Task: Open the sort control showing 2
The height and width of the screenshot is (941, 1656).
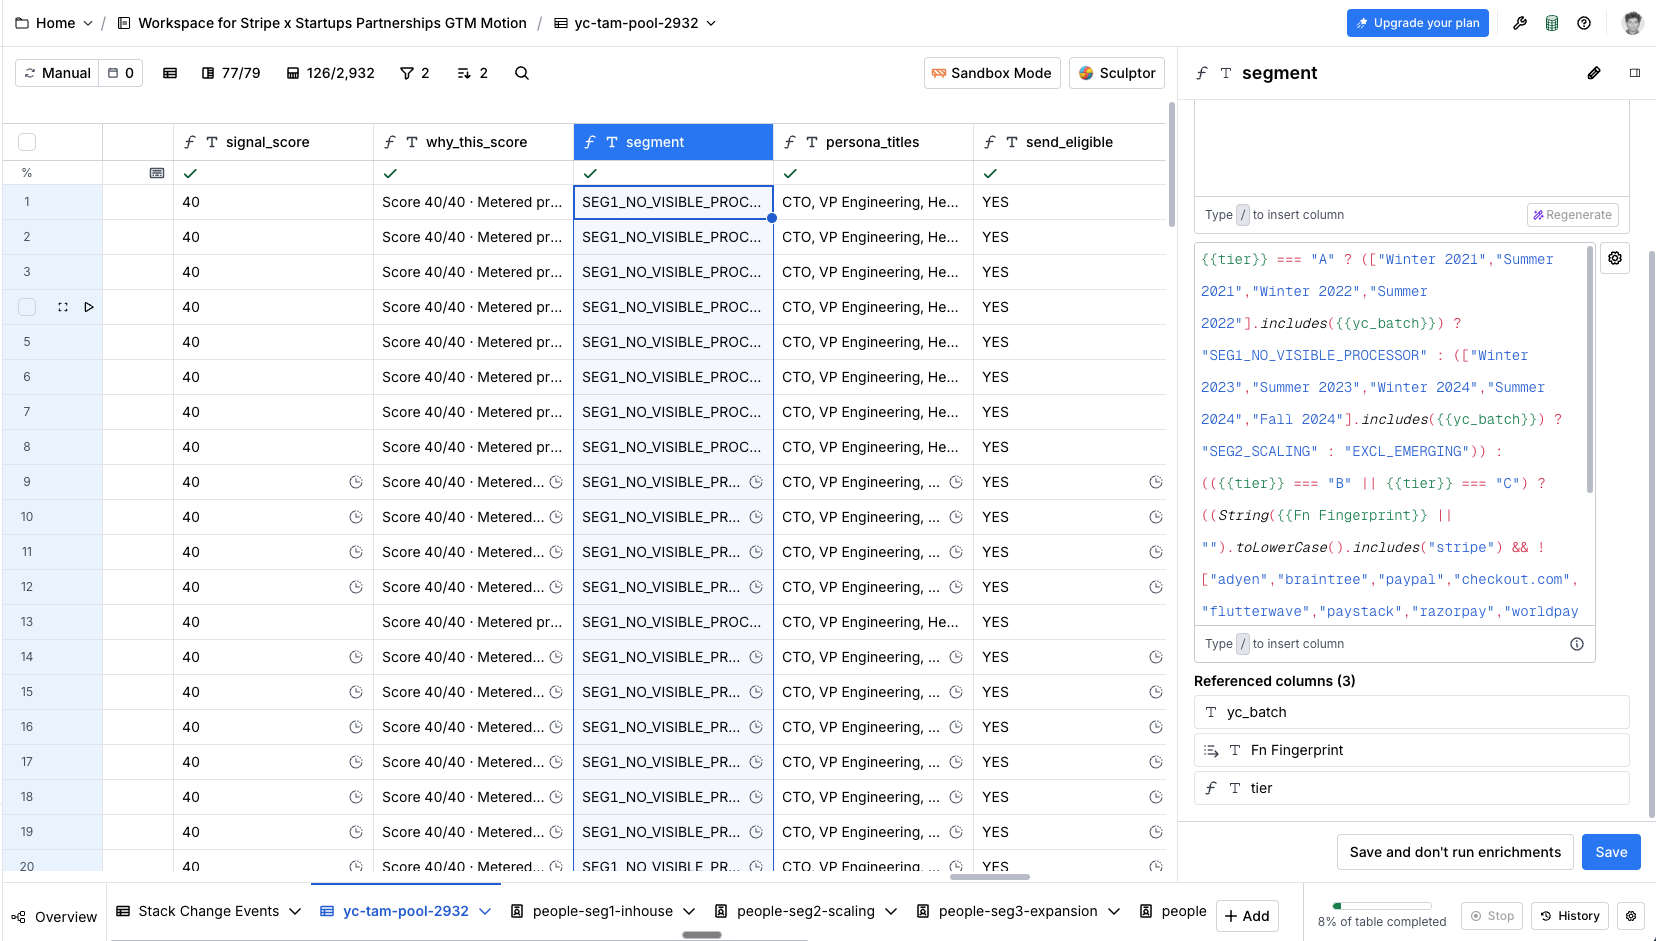Action: (473, 73)
